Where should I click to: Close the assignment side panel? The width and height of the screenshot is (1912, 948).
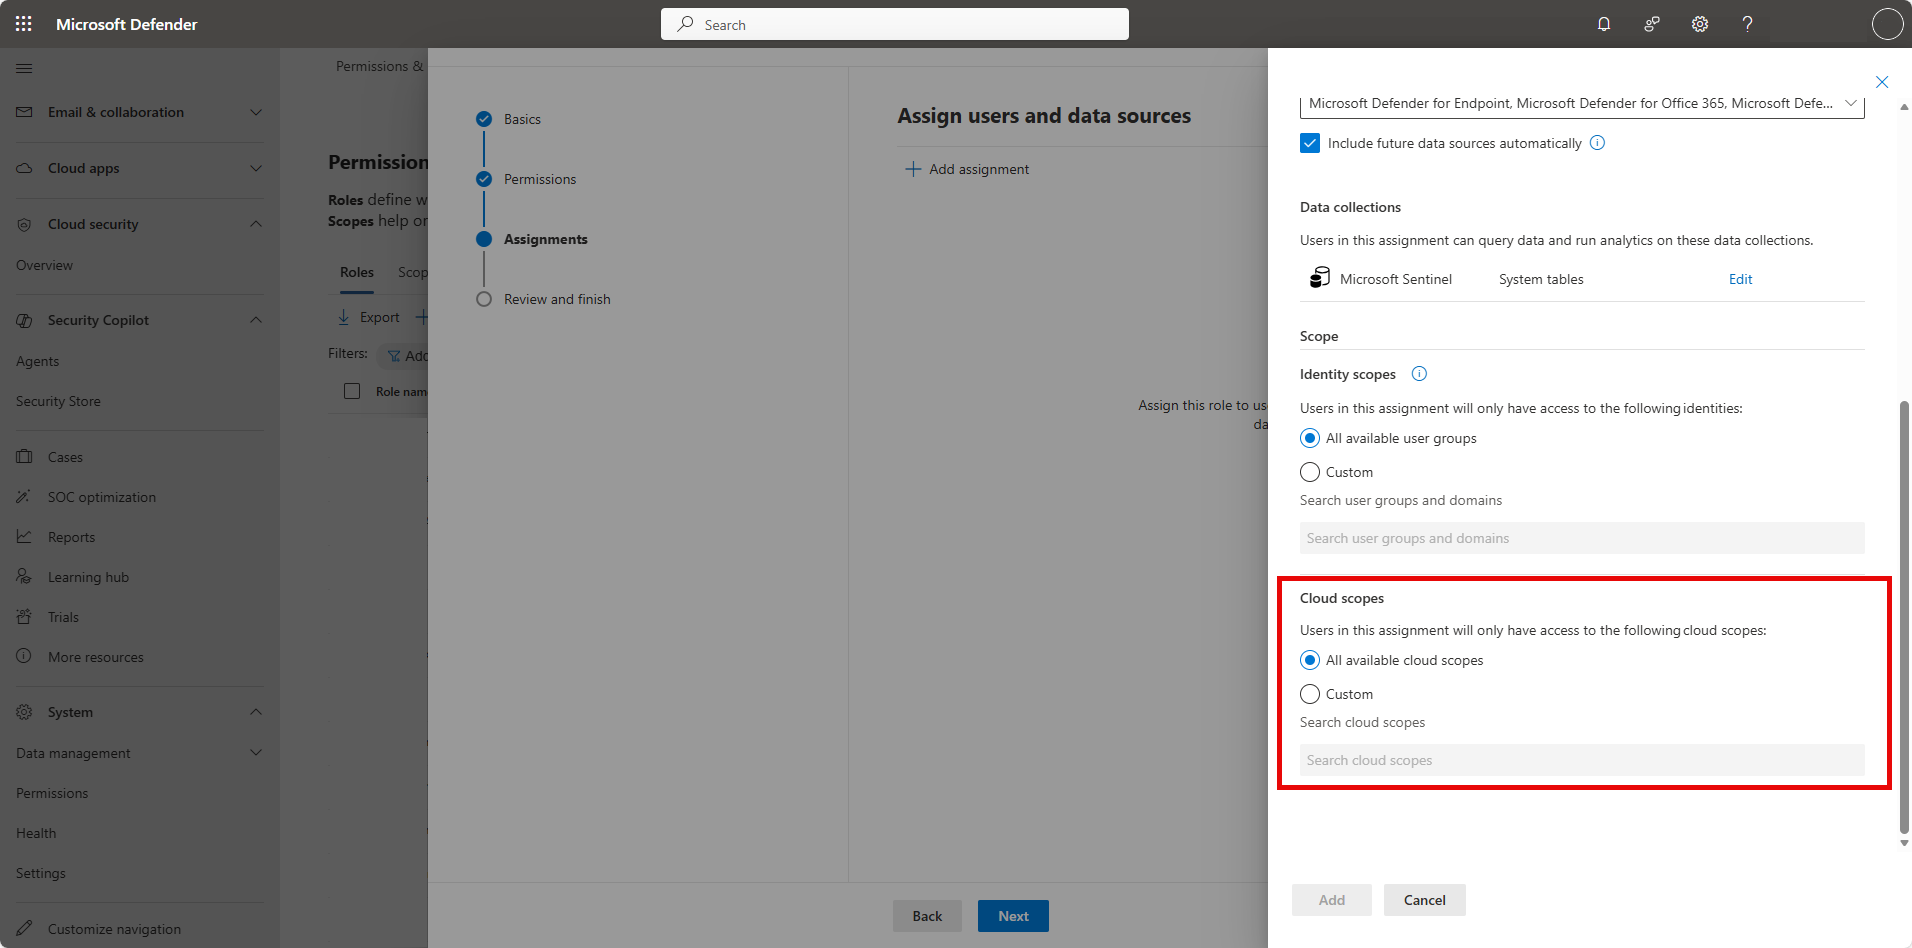1881,82
